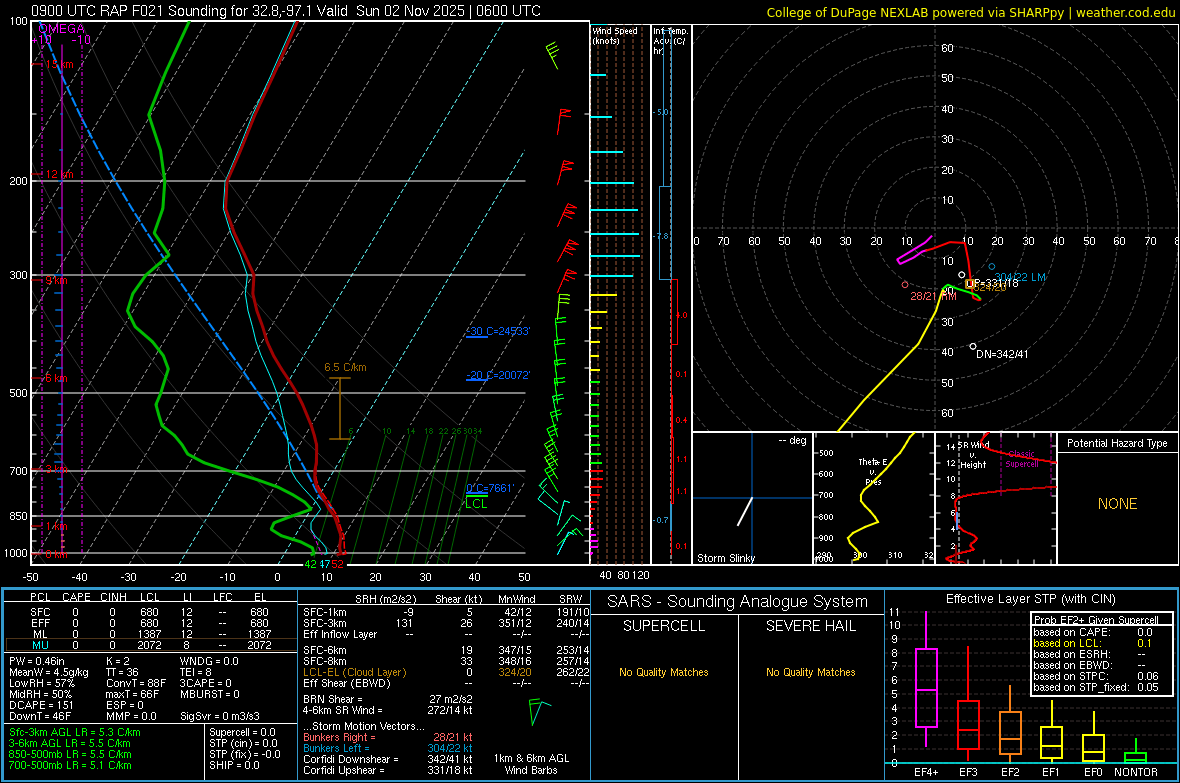
Task: Click the "EFF" parcel row label
Action: [40, 623]
